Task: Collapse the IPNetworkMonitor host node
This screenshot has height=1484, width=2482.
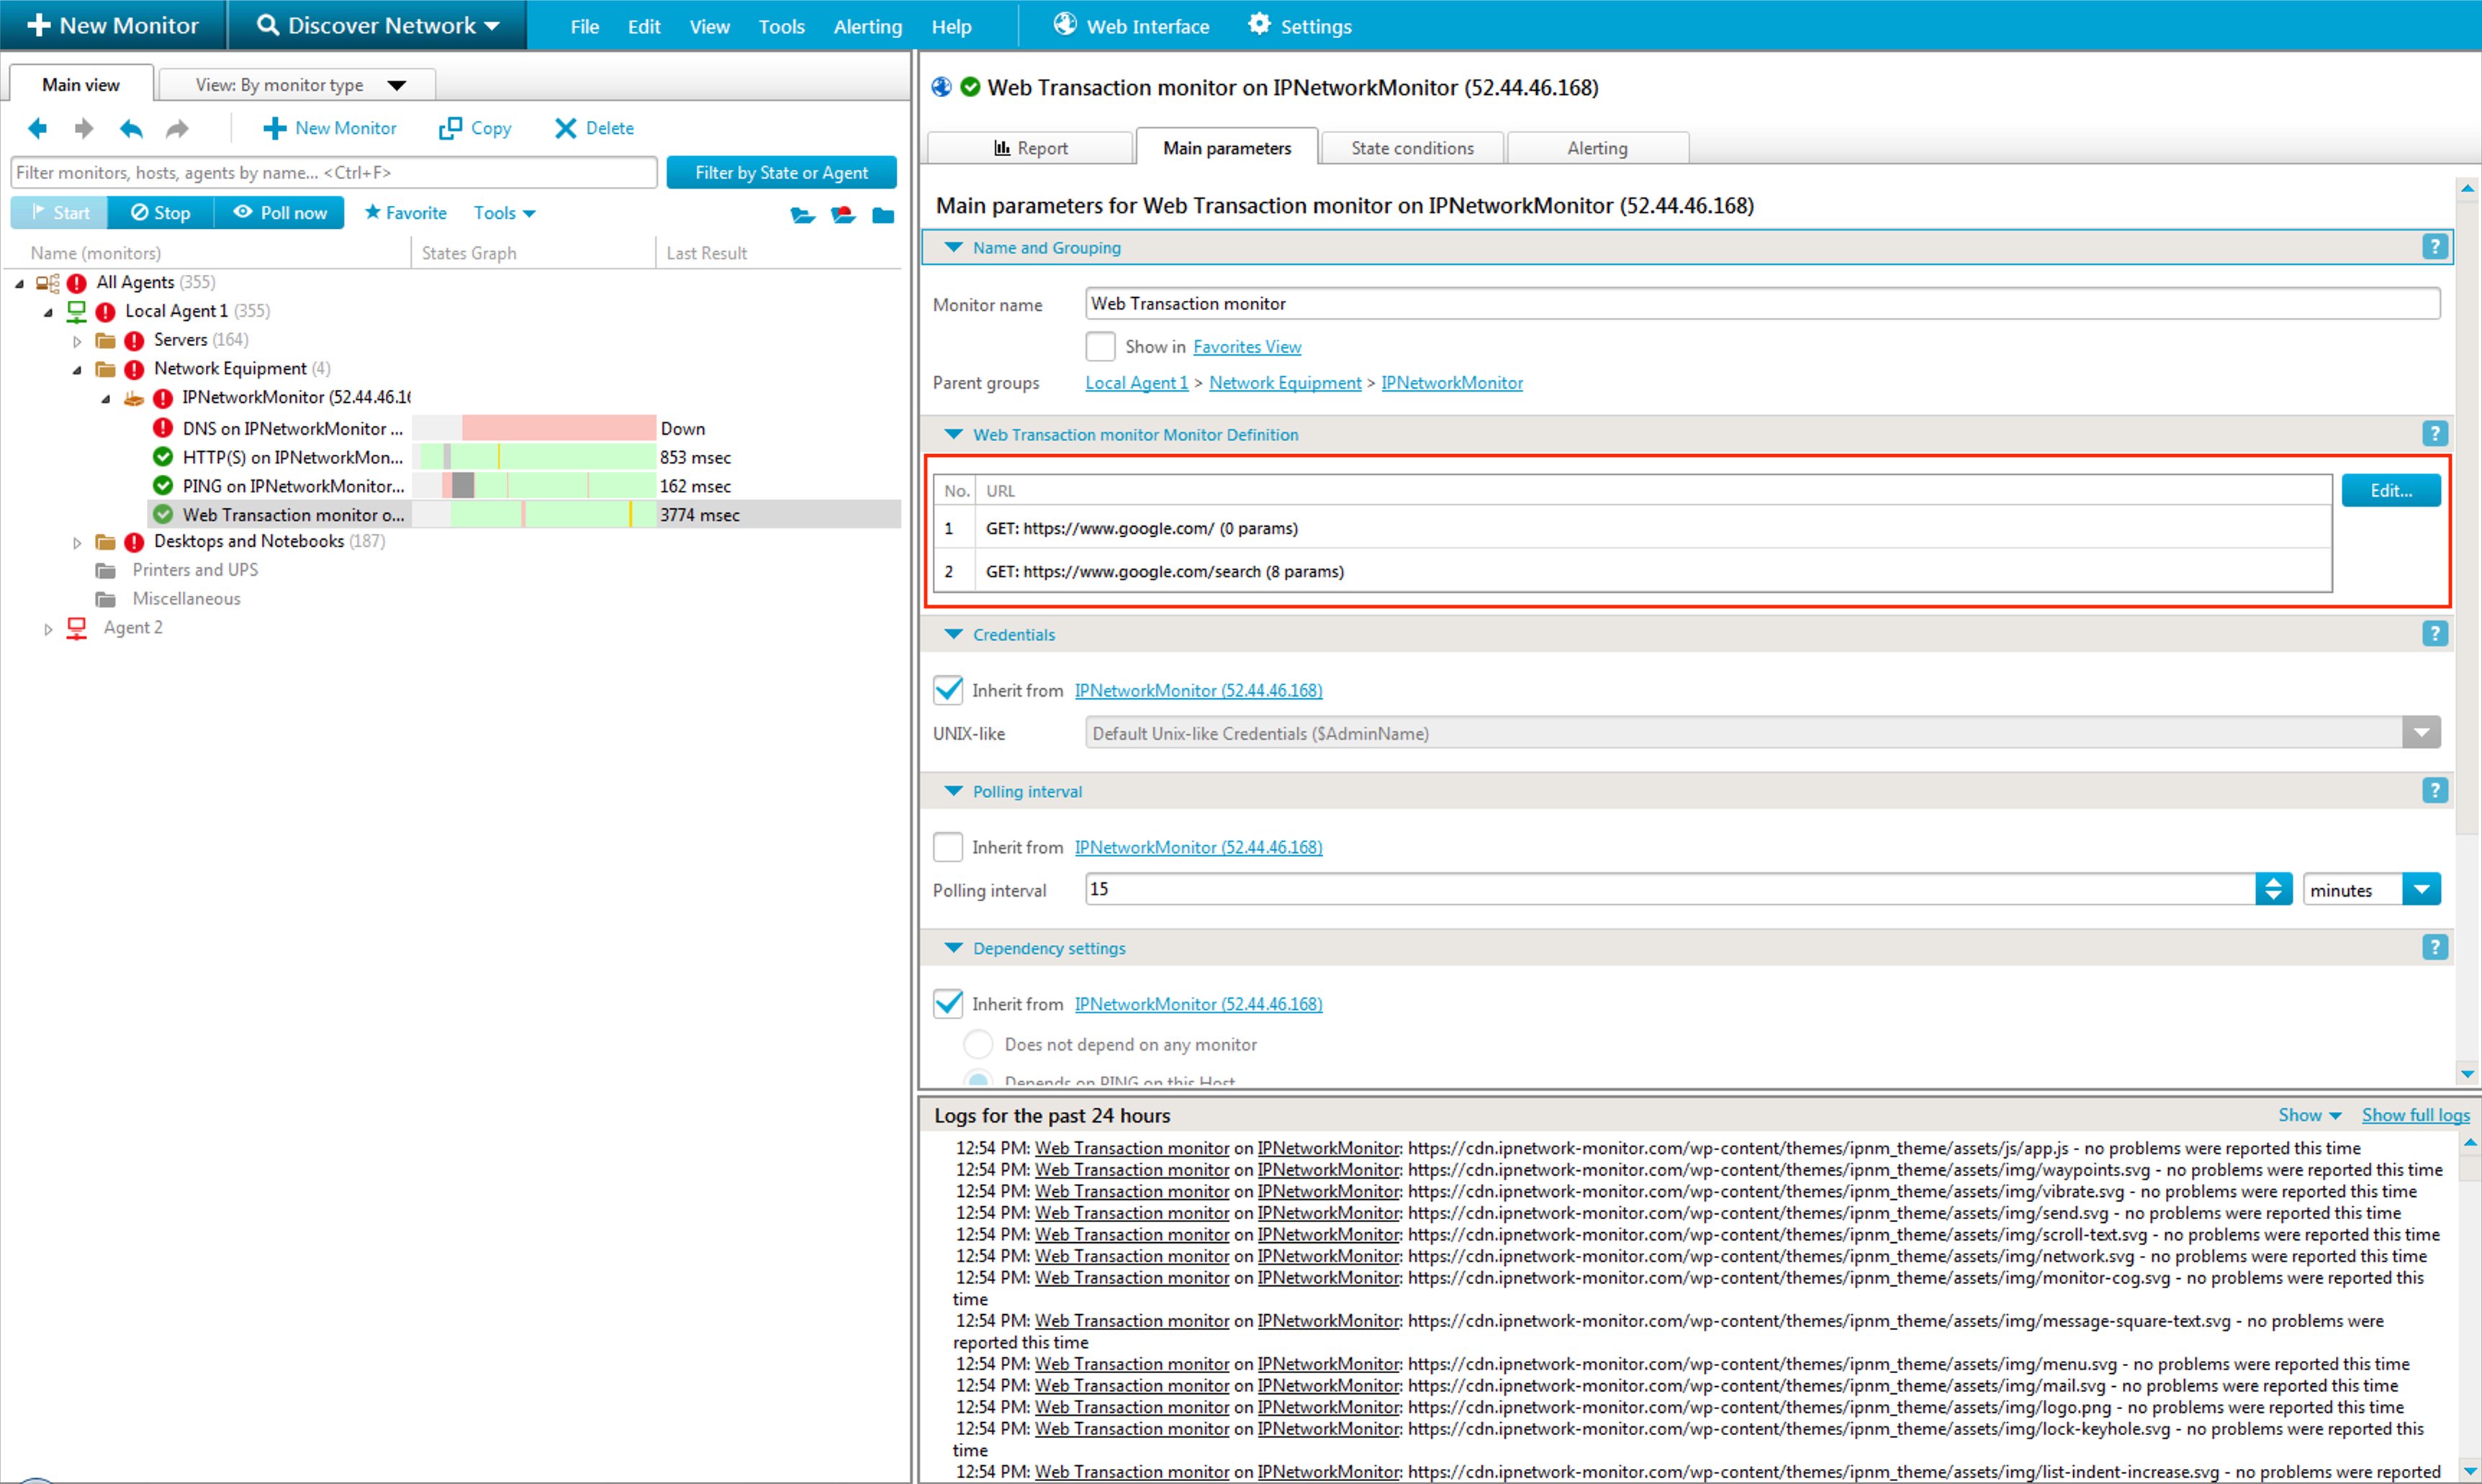Action: point(106,399)
